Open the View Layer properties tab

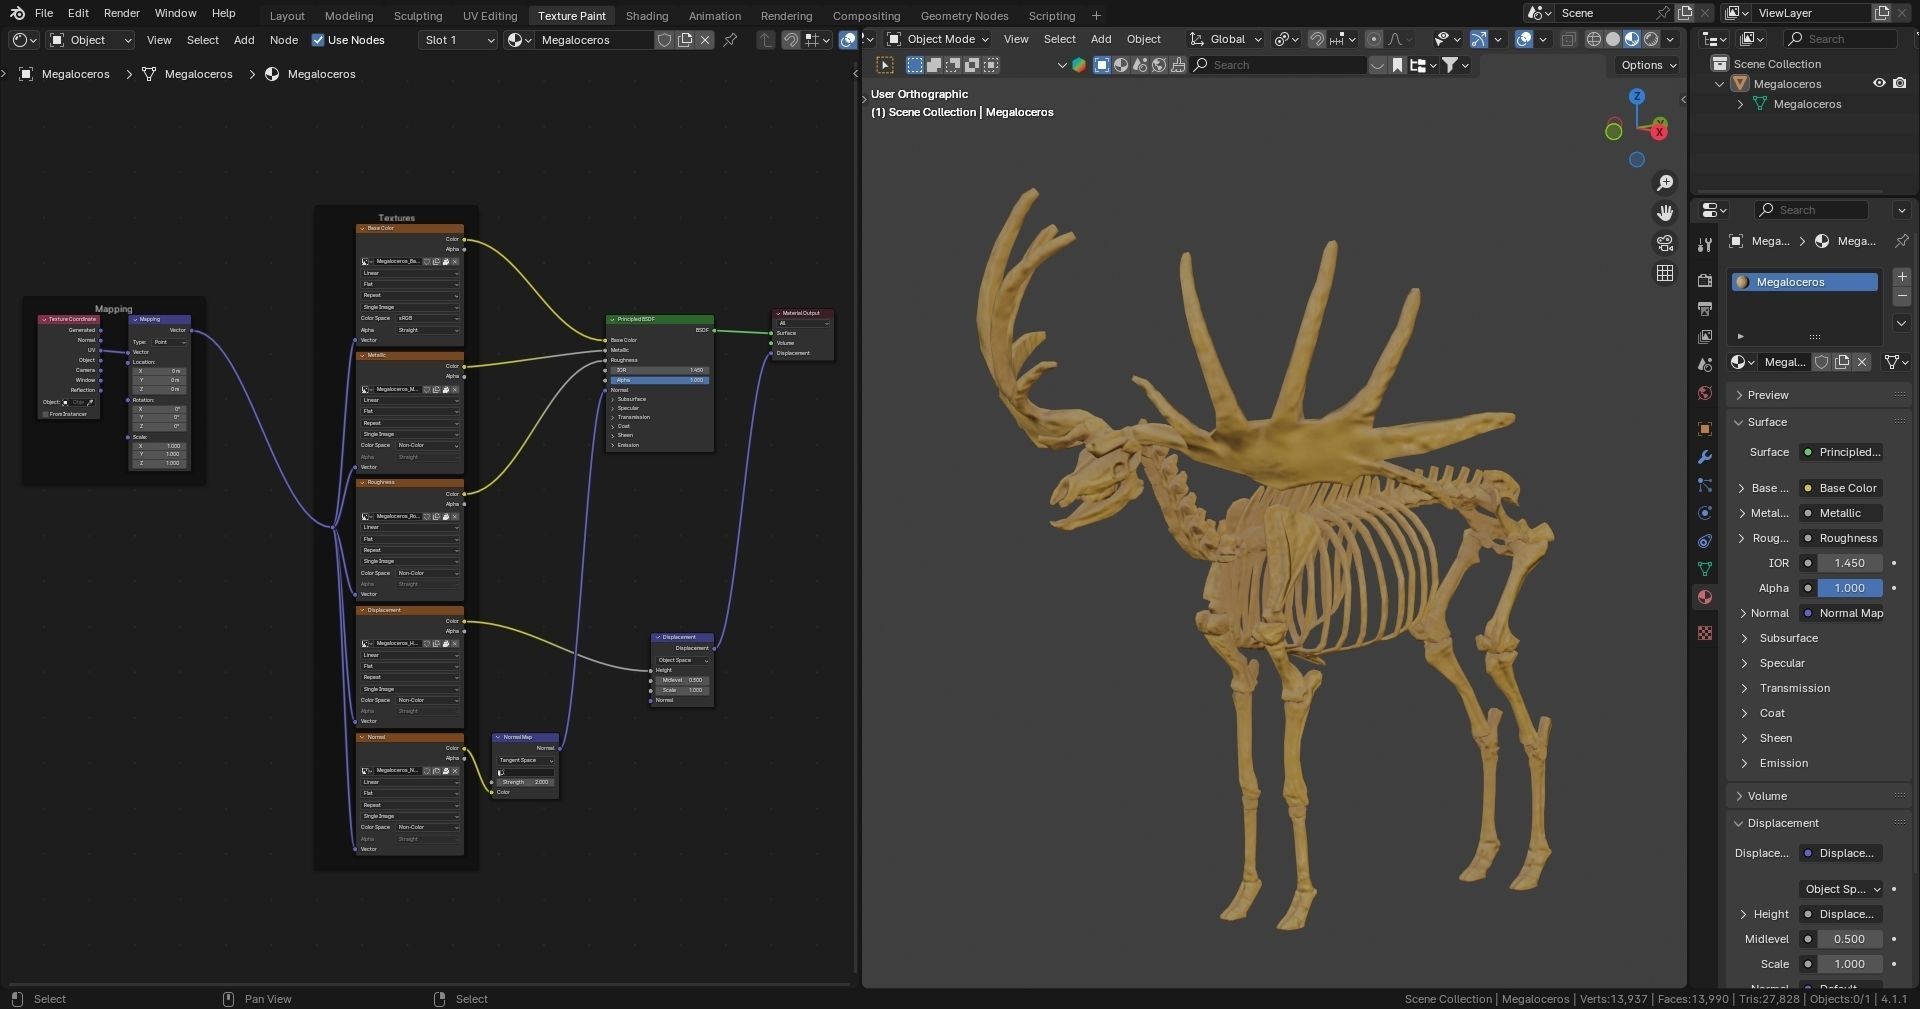click(1705, 337)
